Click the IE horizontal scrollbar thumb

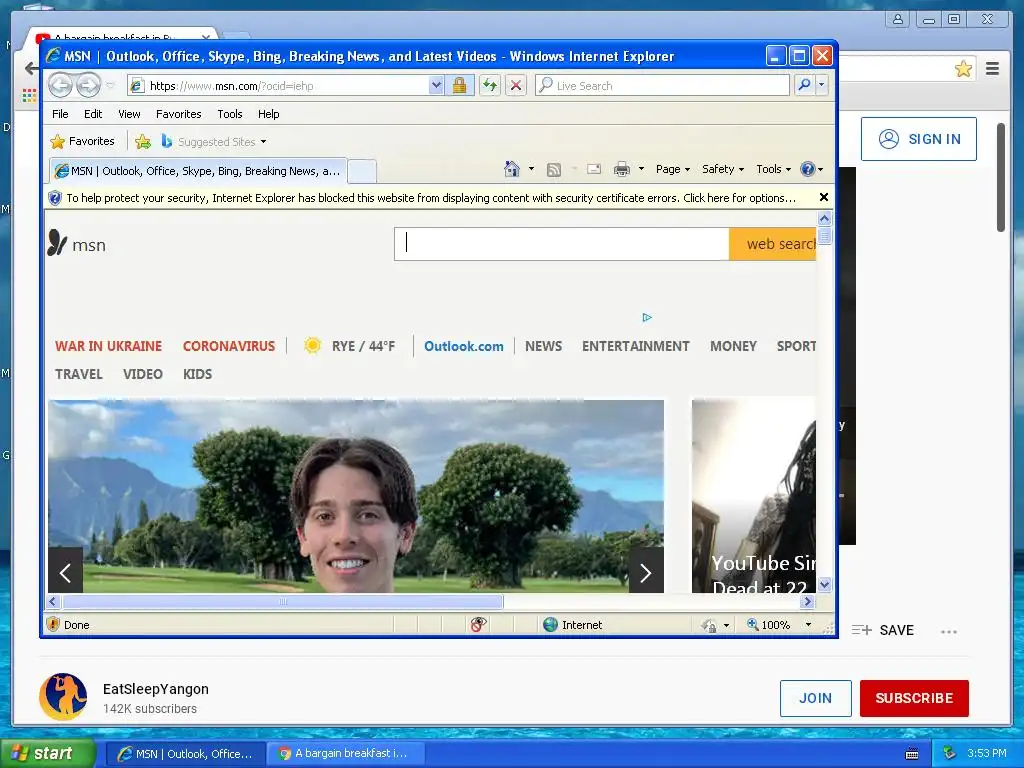pyautogui.click(x=282, y=601)
